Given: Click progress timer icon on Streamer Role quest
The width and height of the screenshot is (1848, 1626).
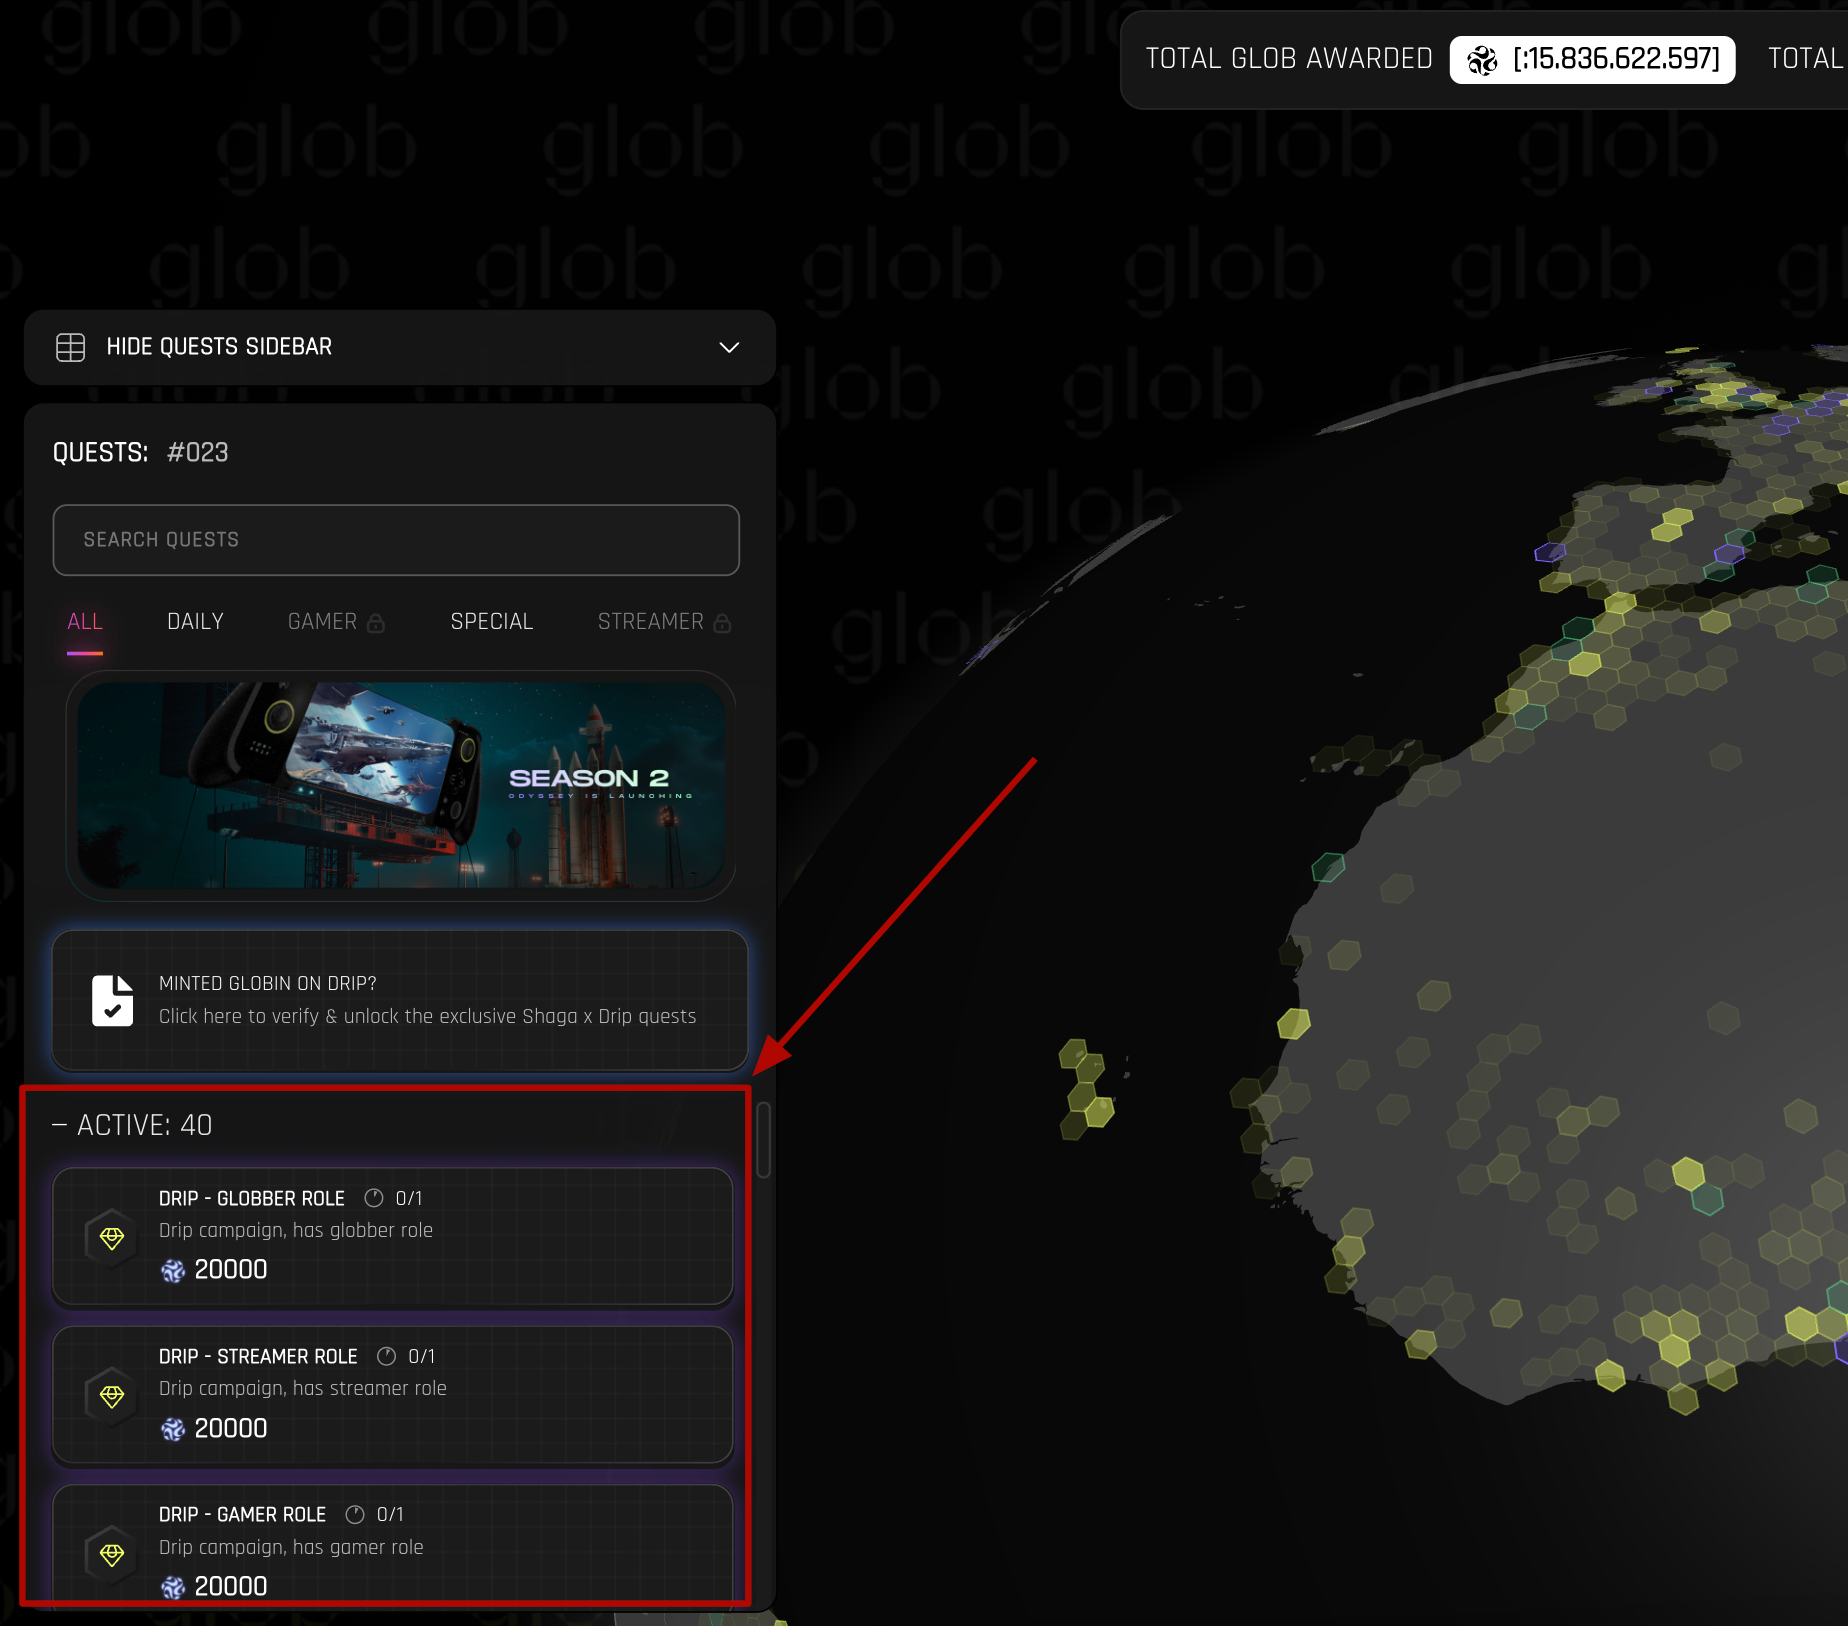Looking at the screenshot, I should tap(386, 1356).
